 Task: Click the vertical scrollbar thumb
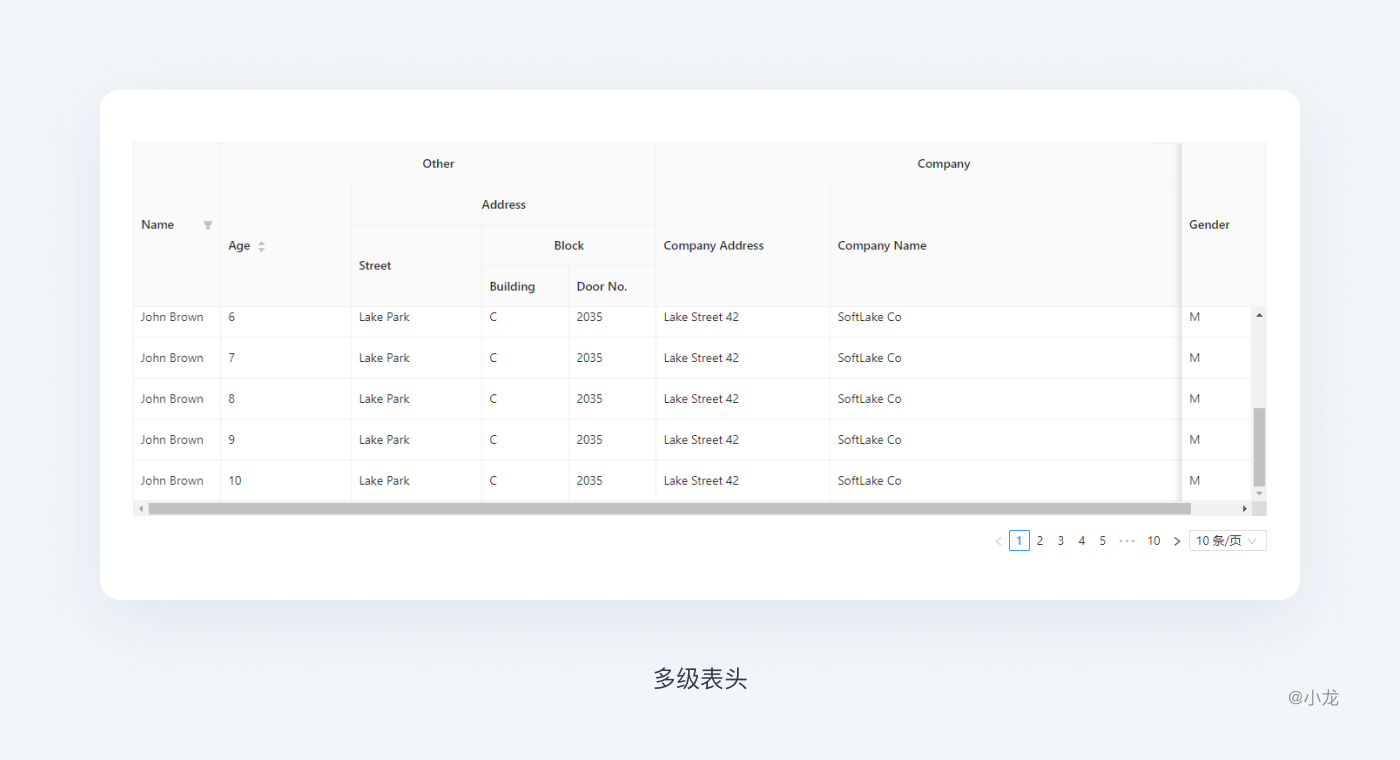[1259, 446]
